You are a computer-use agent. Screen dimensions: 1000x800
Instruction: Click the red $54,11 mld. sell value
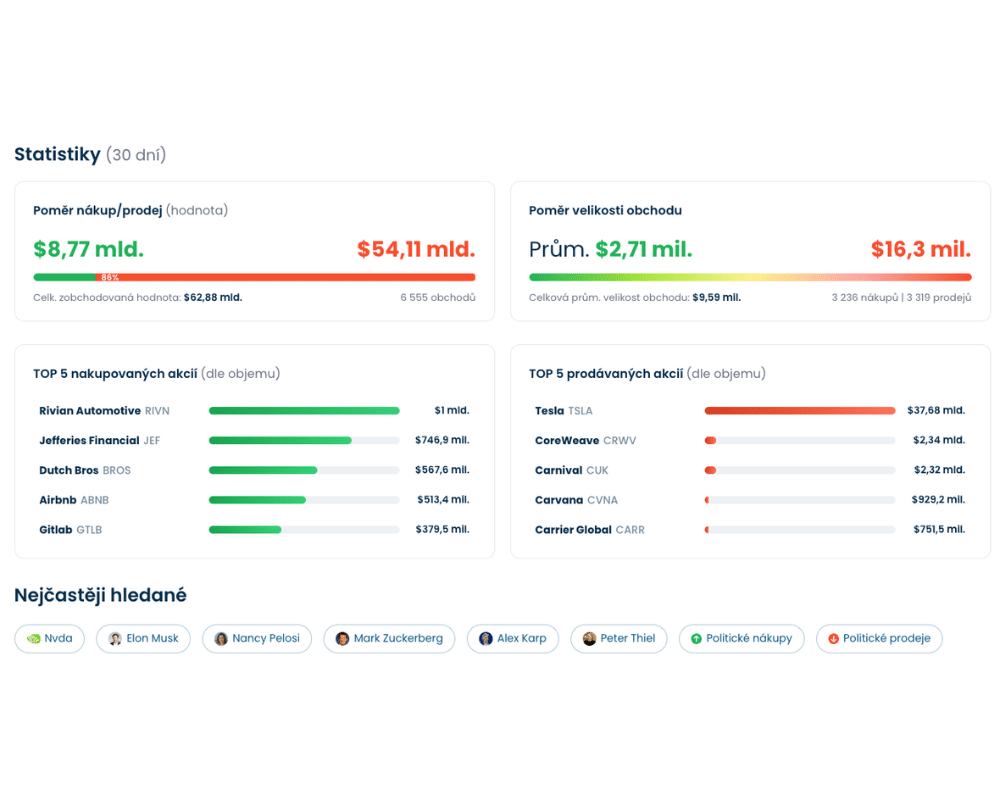pos(416,249)
